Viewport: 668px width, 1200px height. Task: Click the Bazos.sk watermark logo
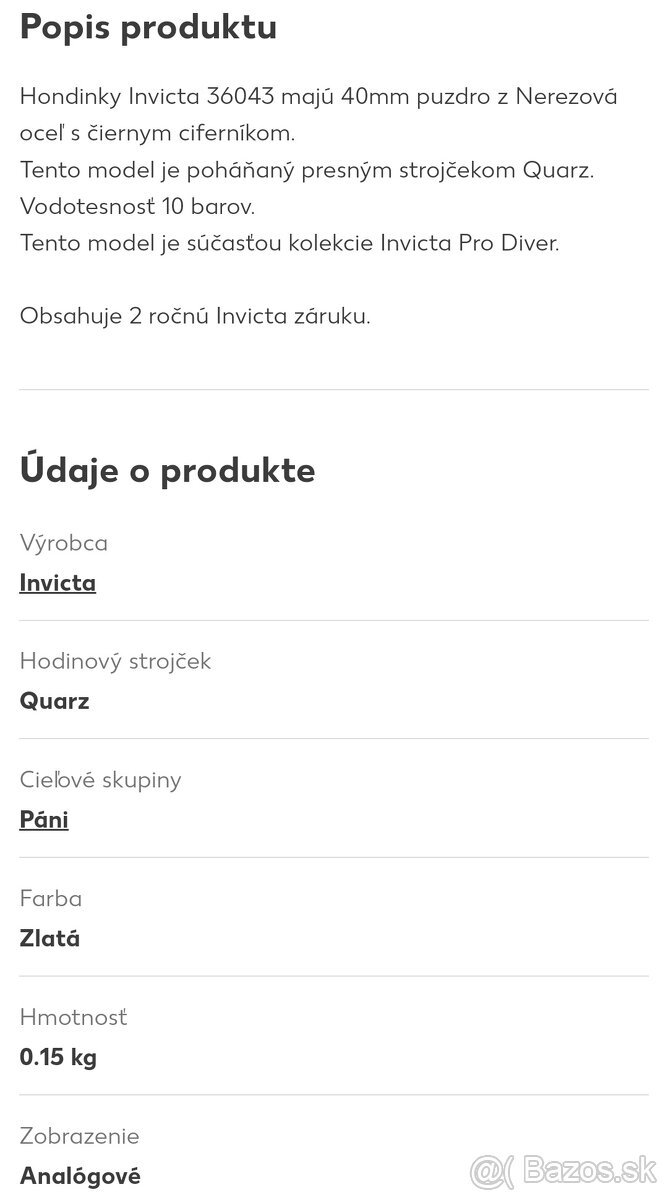[565, 1168]
